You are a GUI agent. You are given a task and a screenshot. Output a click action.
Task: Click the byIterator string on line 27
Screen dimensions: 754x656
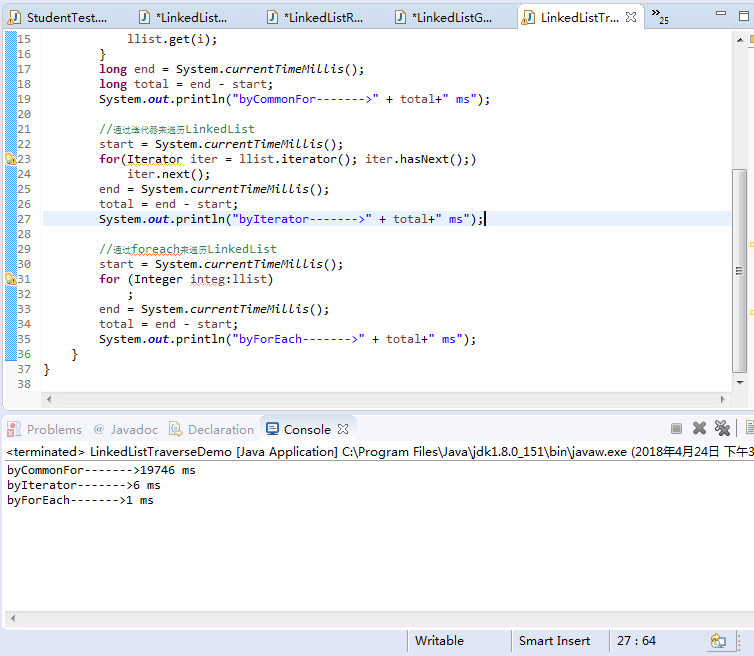[302, 219]
